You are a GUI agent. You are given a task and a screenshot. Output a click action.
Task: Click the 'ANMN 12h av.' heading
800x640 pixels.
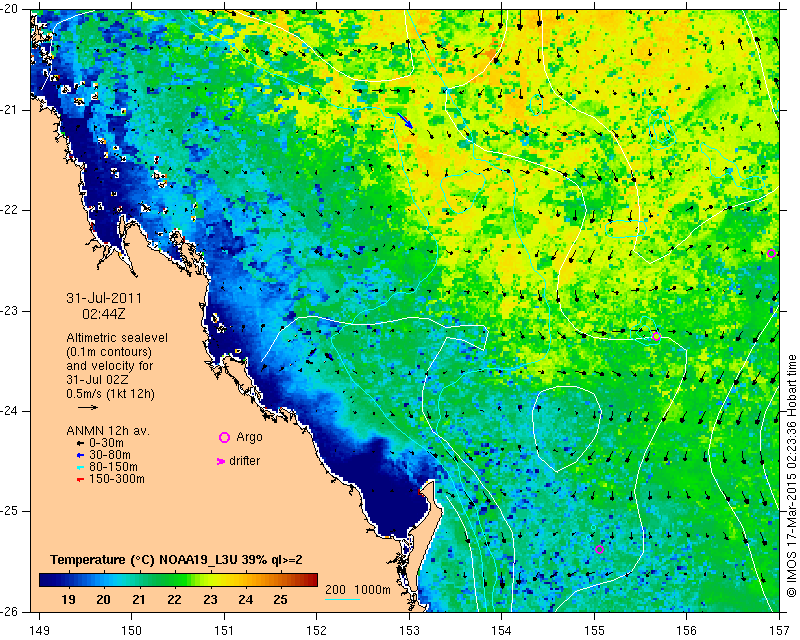108,431
